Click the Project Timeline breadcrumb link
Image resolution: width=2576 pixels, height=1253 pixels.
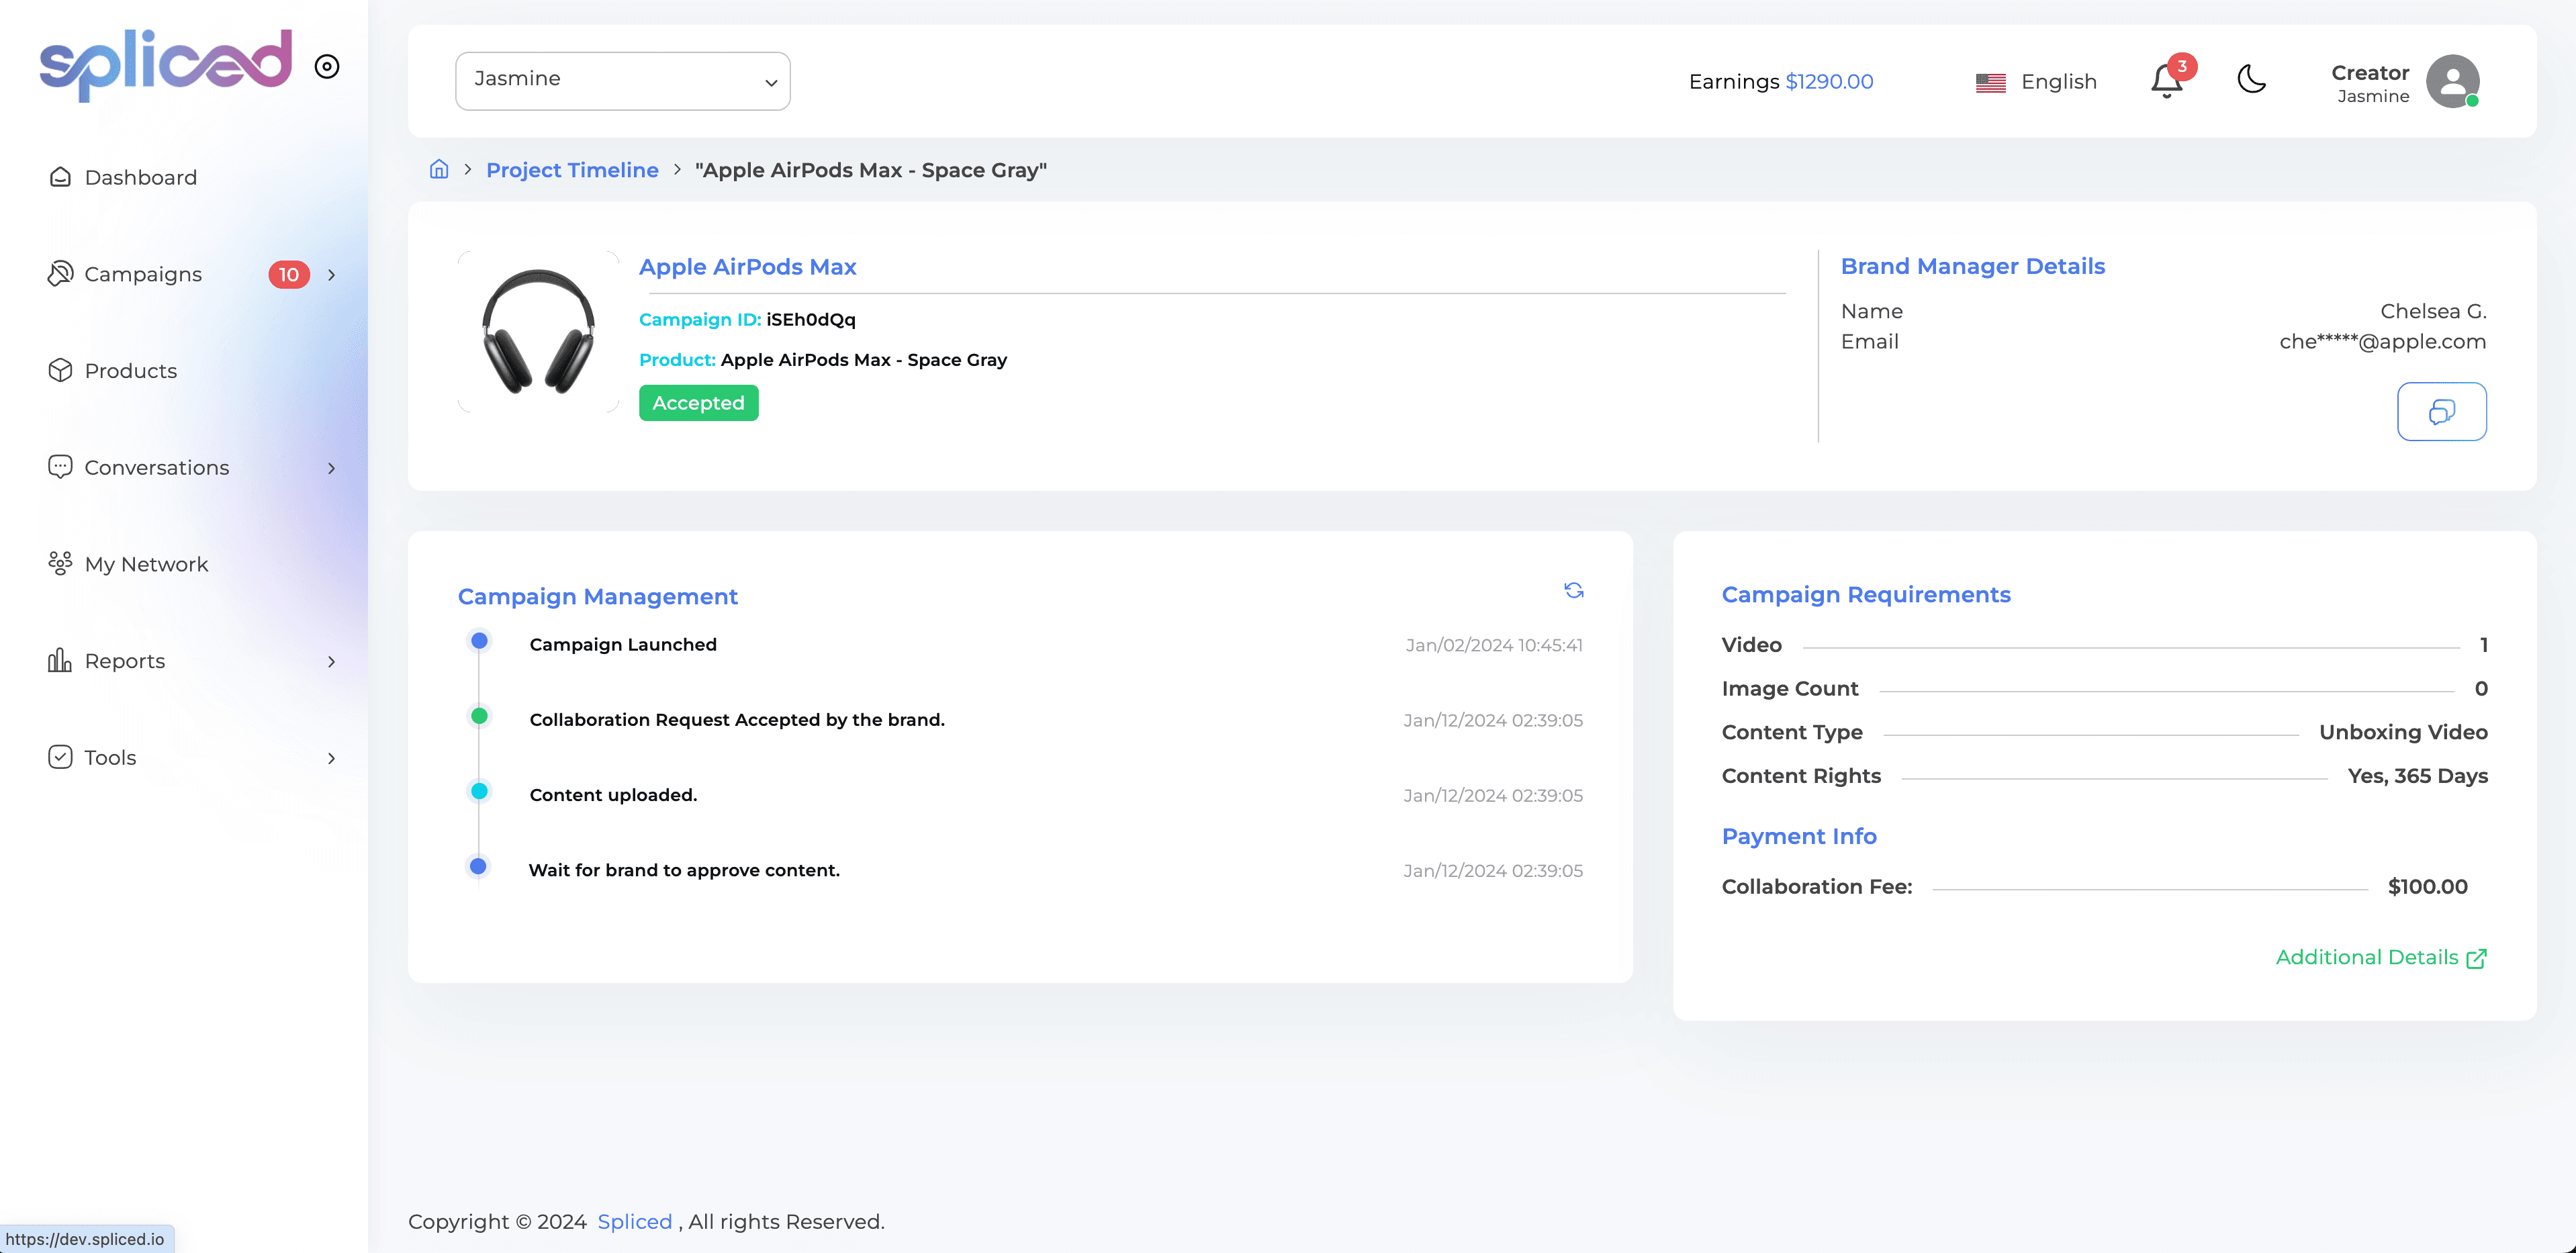572,170
